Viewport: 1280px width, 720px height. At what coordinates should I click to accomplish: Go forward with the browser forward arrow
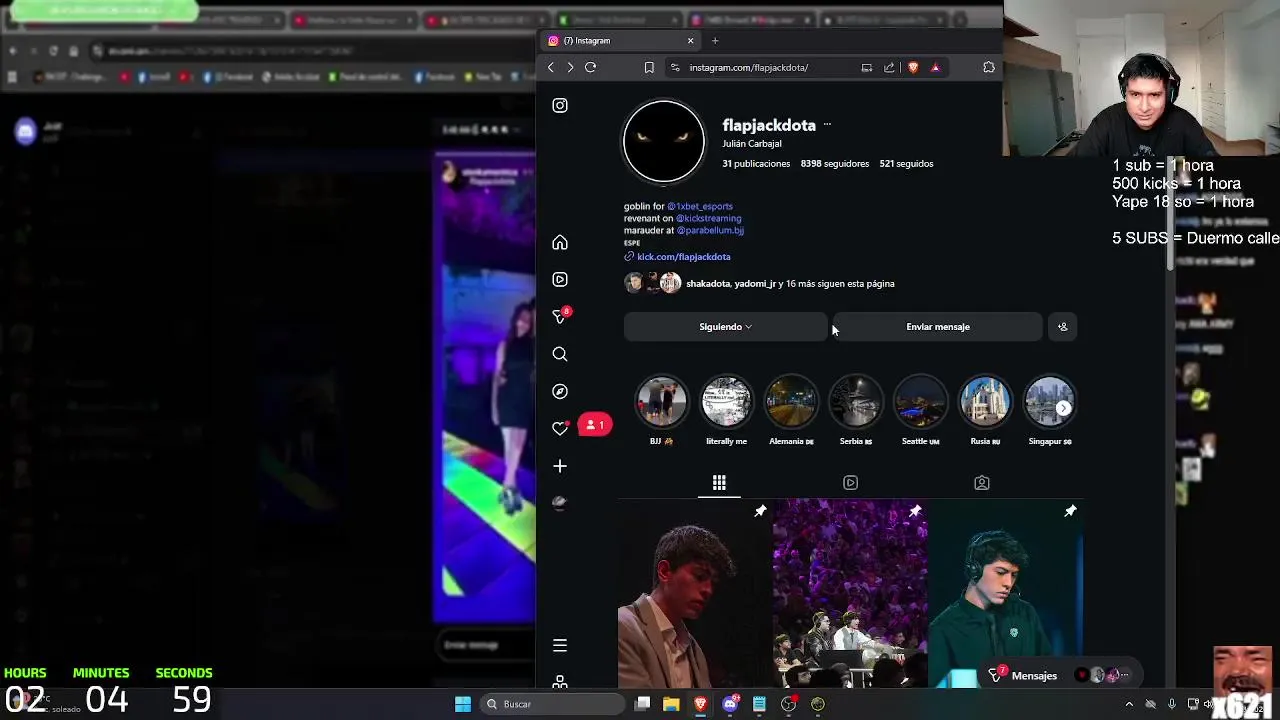[570, 67]
